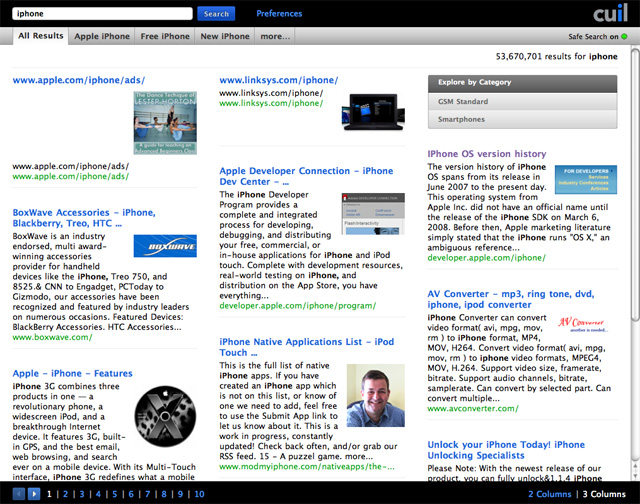Open Apple - iPhone - Features result
640x504 pixels.
pyautogui.click(x=73, y=373)
